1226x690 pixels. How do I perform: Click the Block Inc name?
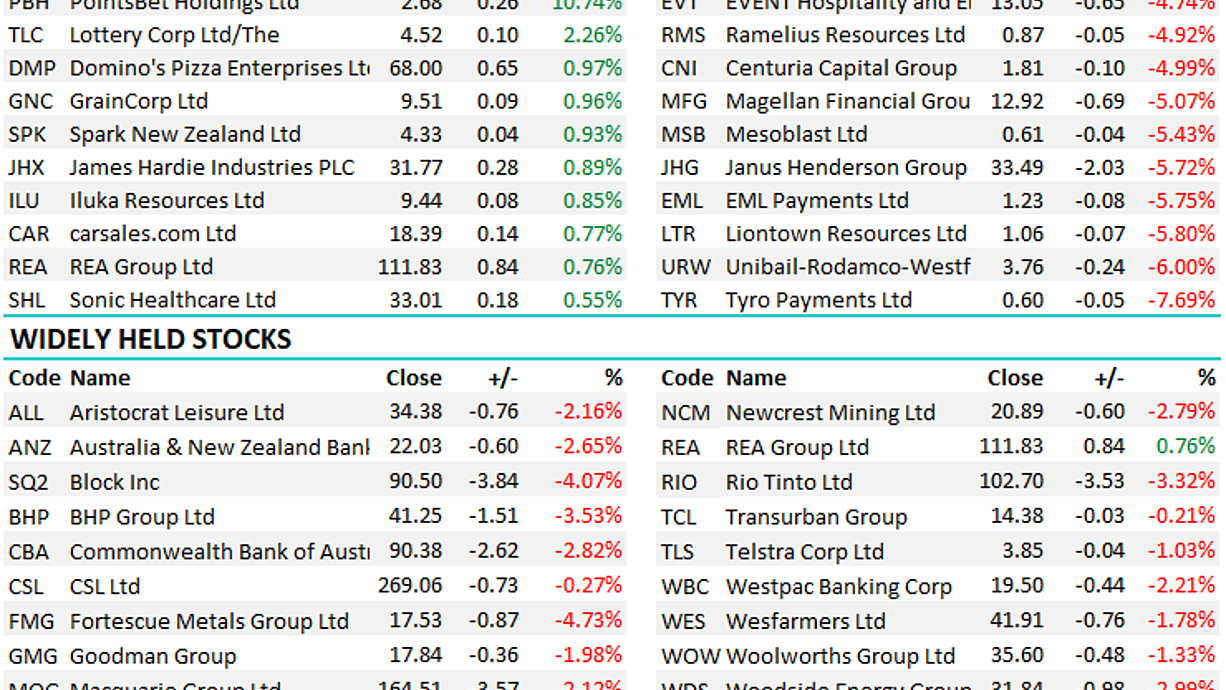114,482
